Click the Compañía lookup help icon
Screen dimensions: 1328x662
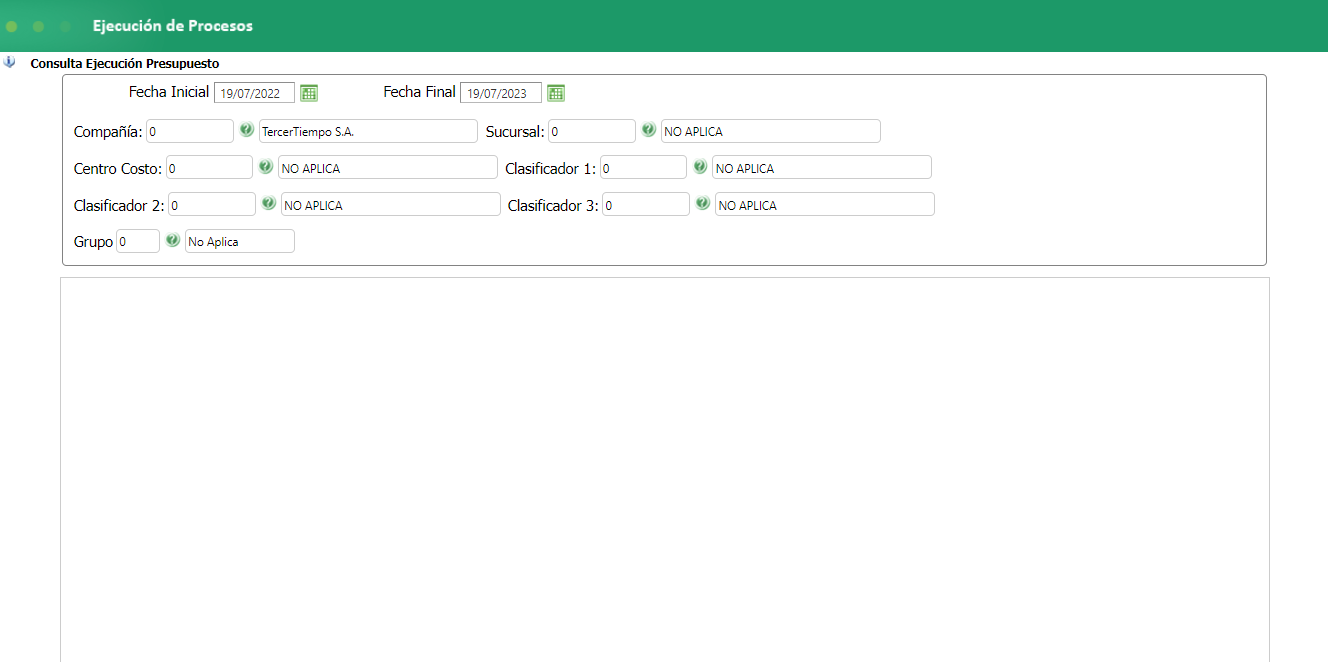point(246,130)
